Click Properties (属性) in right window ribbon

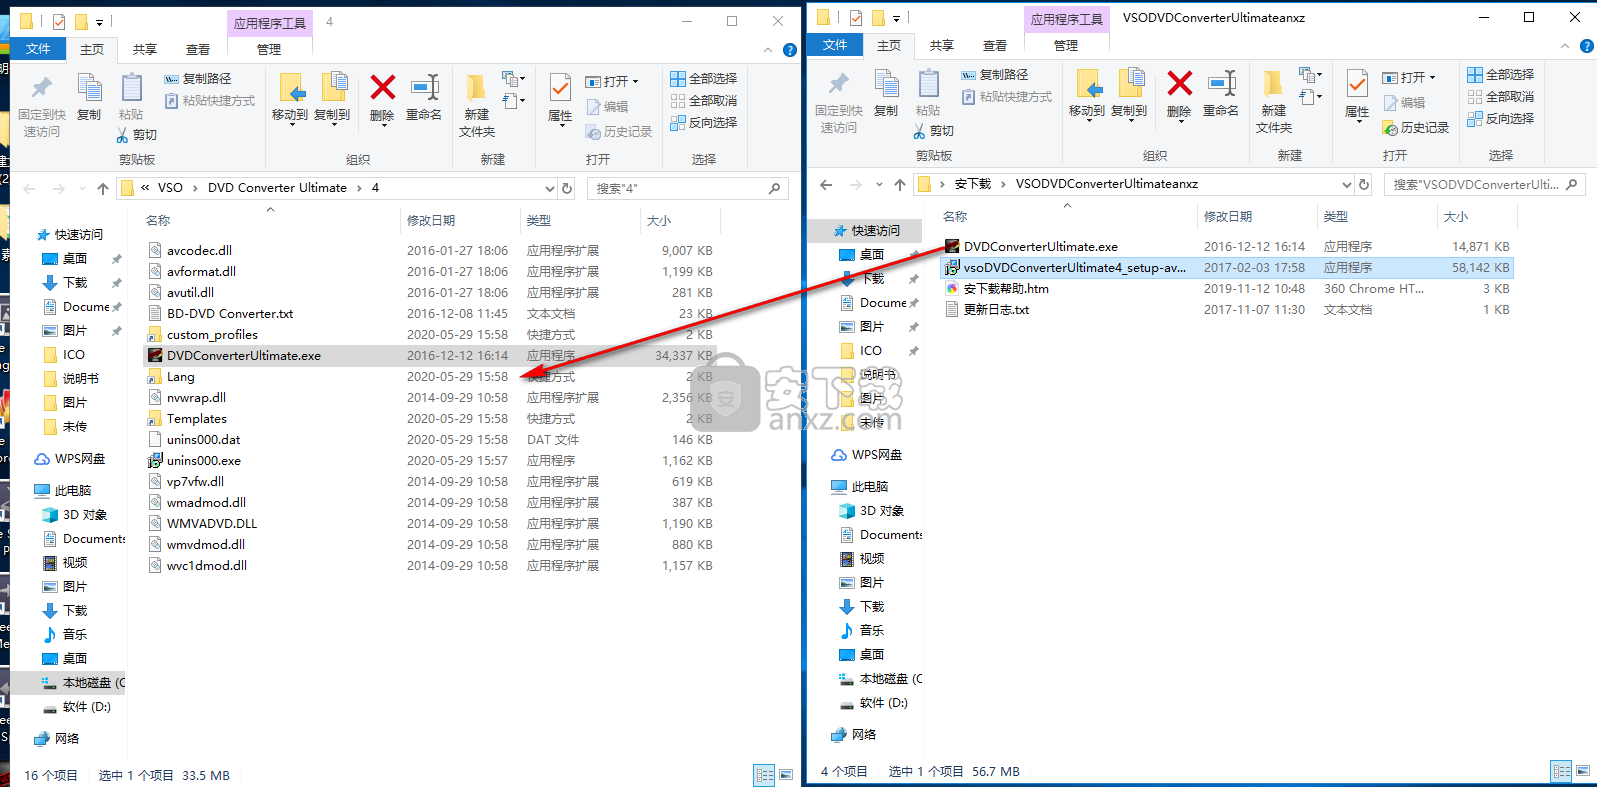click(x=1357, y=94)
